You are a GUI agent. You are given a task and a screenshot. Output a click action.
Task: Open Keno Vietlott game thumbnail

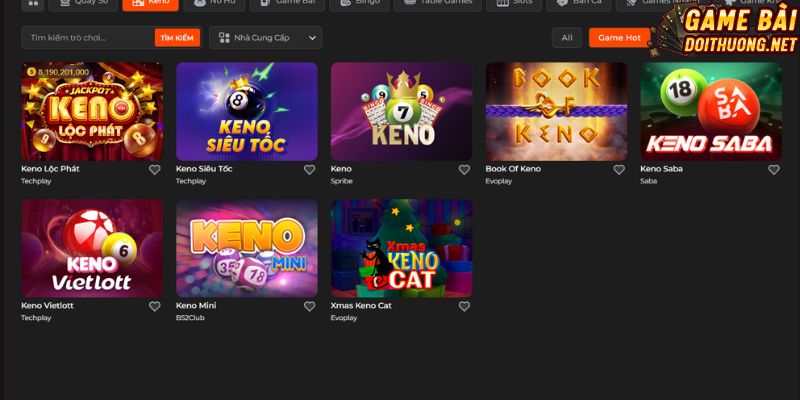(x=92, y=248)
